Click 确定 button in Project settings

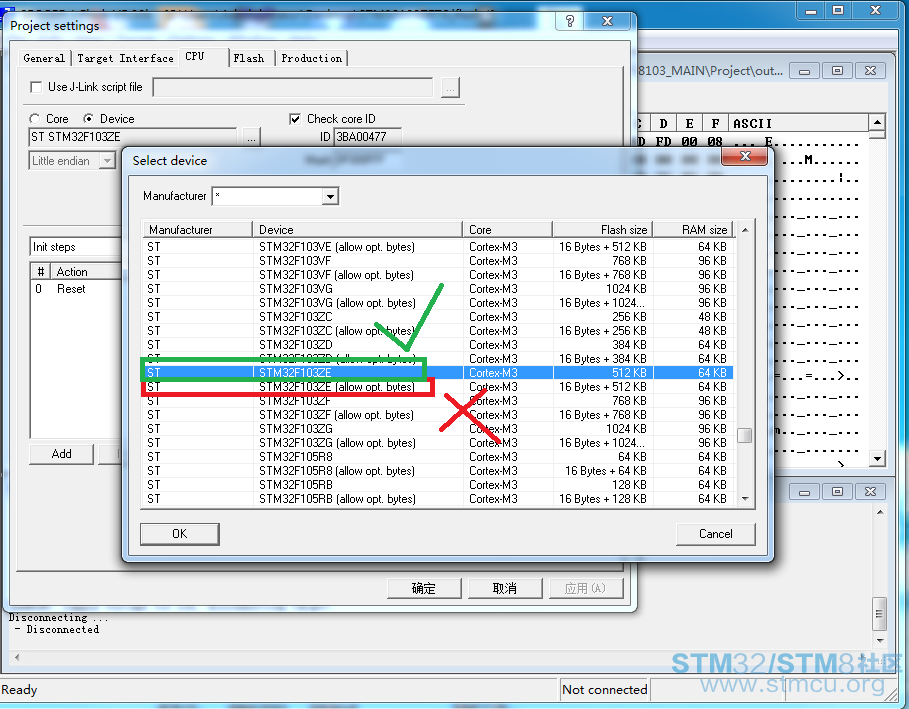click(x=424, y=588)
